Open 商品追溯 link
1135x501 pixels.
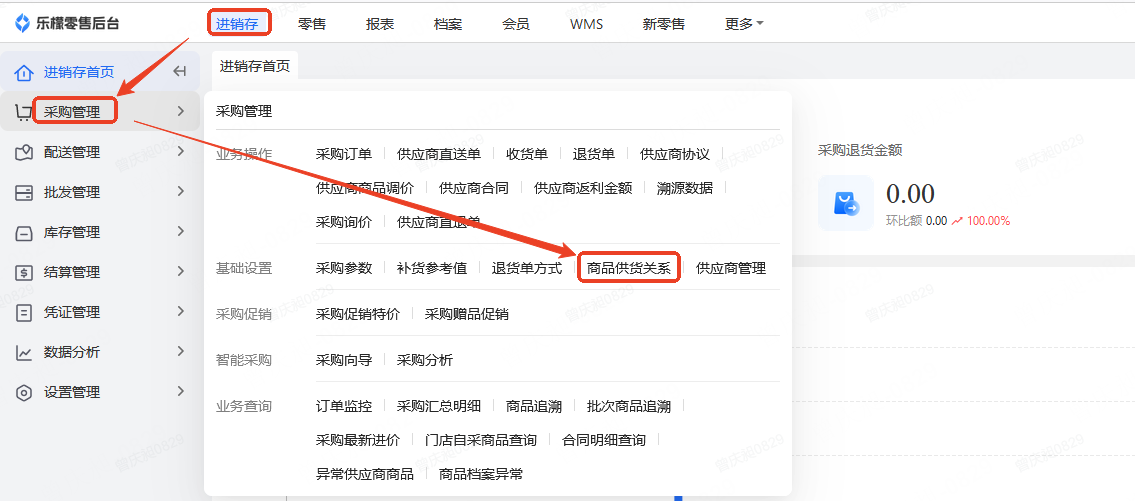(x=534, y=406)
